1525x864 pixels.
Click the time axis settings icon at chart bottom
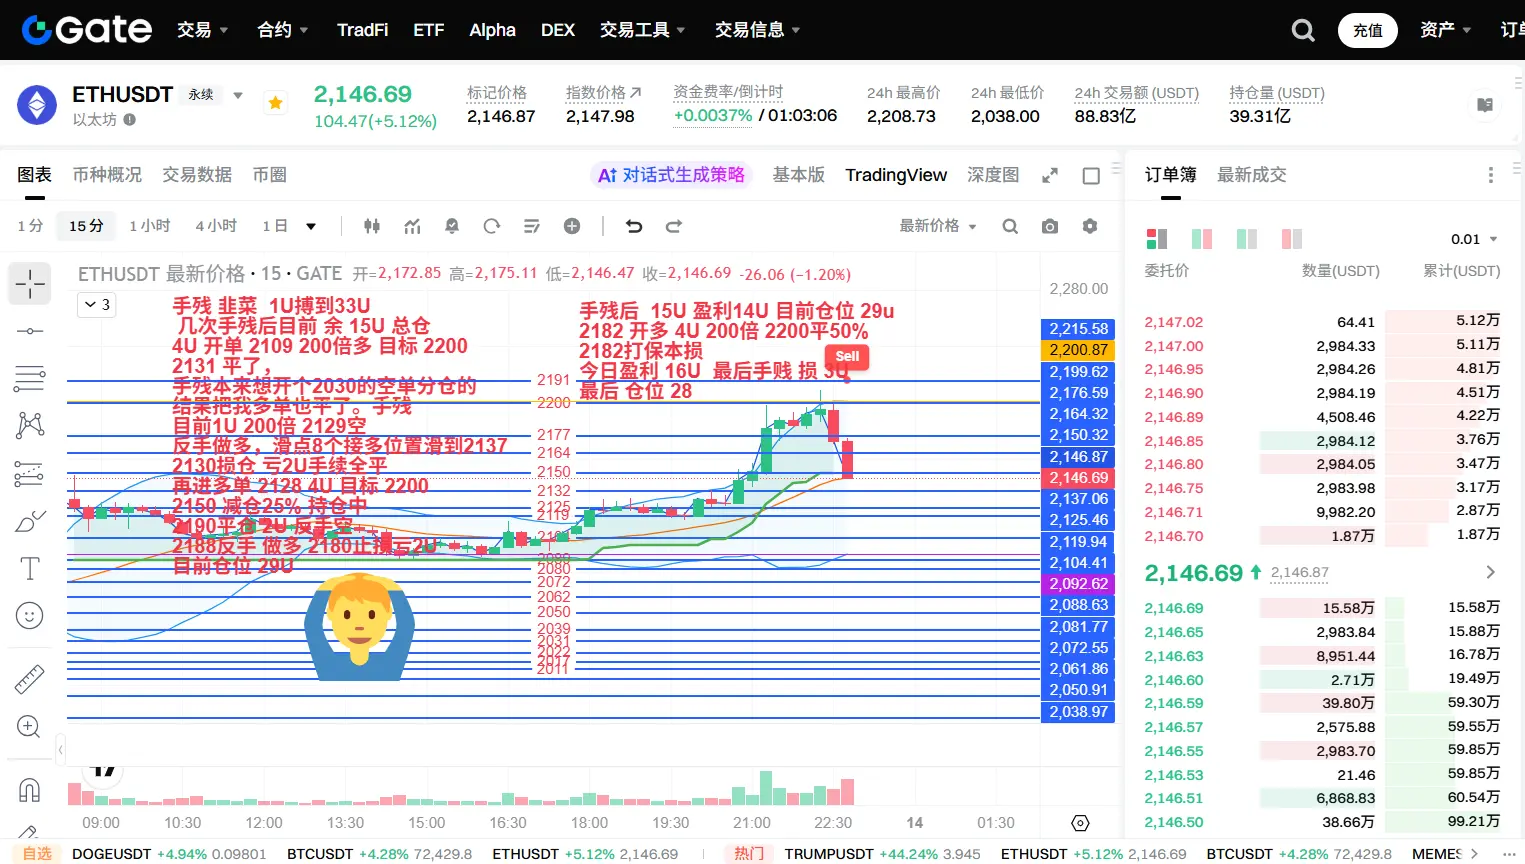1080,823
